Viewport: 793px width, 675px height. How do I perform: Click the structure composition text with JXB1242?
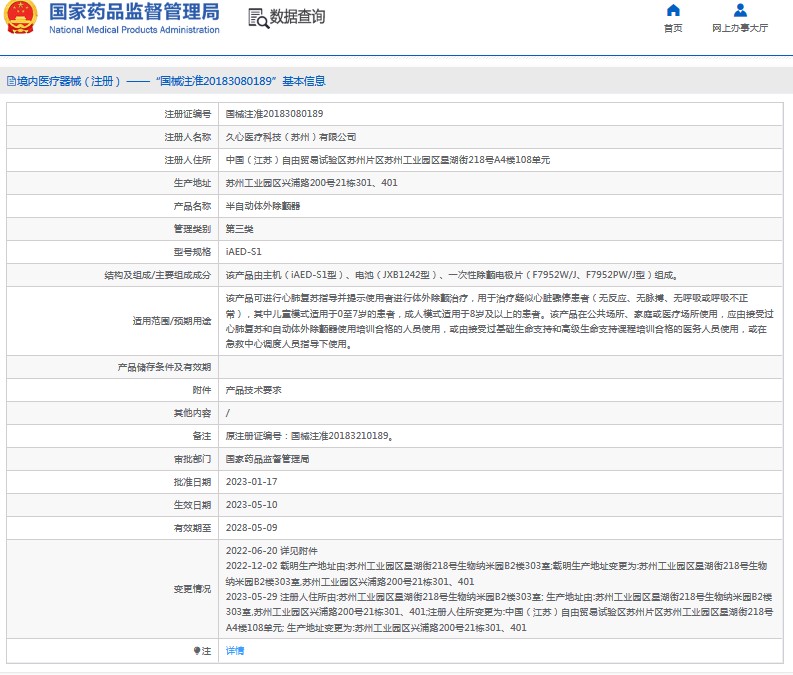(x=452, y=275)
